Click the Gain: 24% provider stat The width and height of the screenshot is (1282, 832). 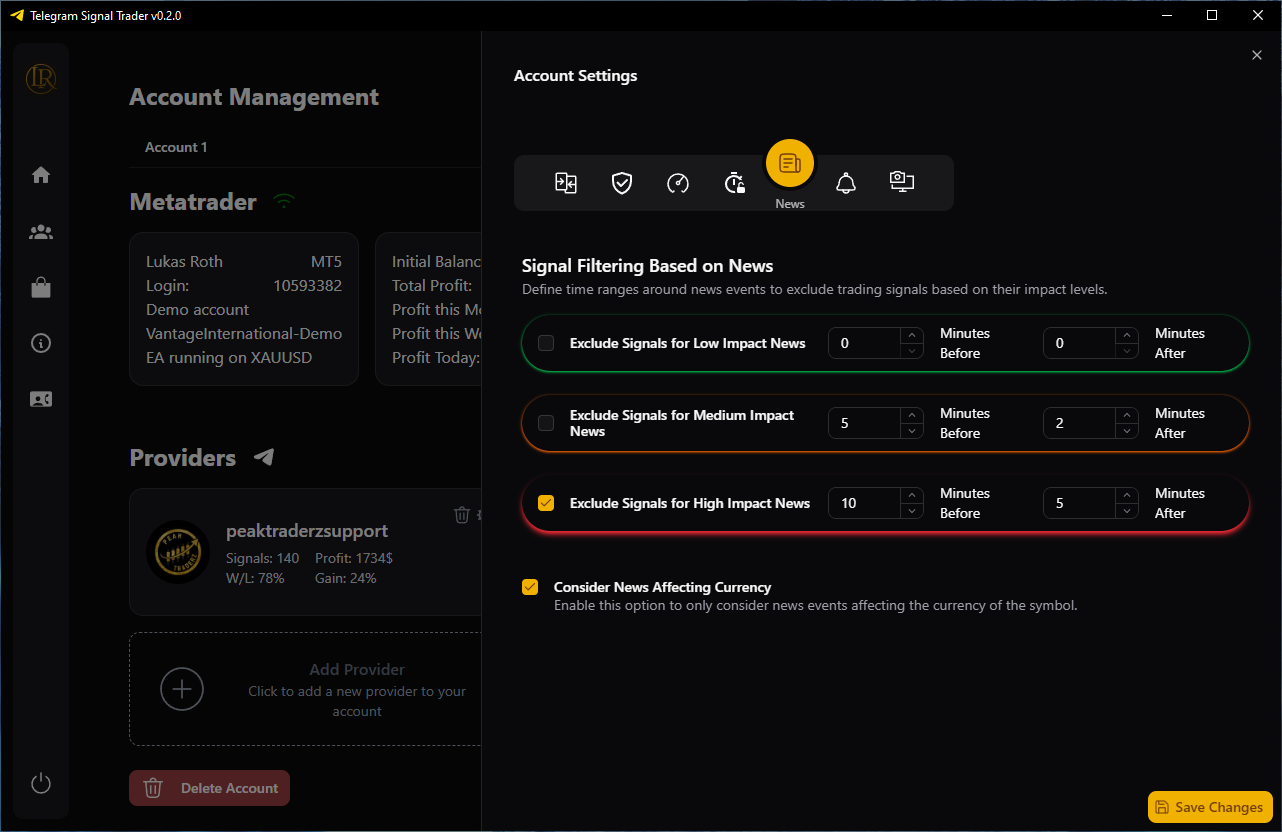pyautogui.click(x=346, y=578)
